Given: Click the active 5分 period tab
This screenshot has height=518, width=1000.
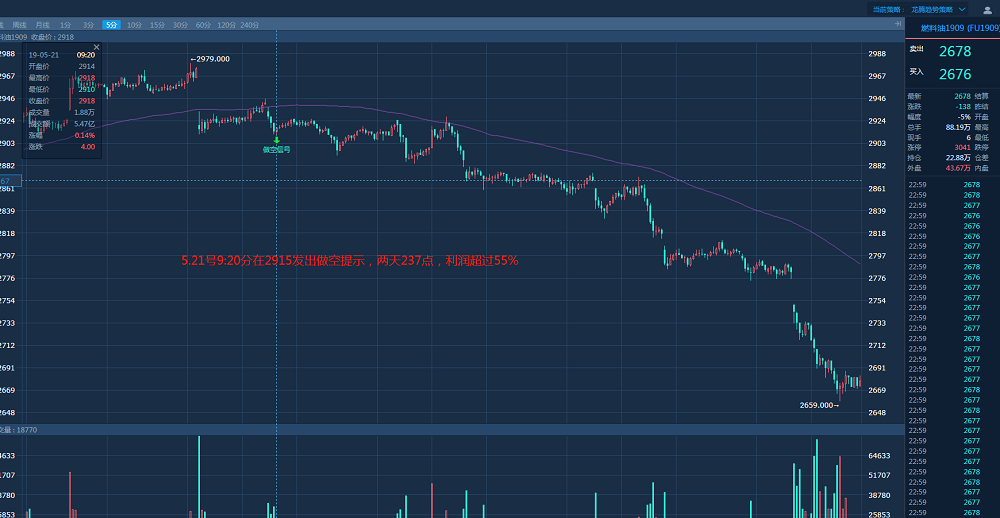Looking at the screenshot, I should (x=111, y=24).
